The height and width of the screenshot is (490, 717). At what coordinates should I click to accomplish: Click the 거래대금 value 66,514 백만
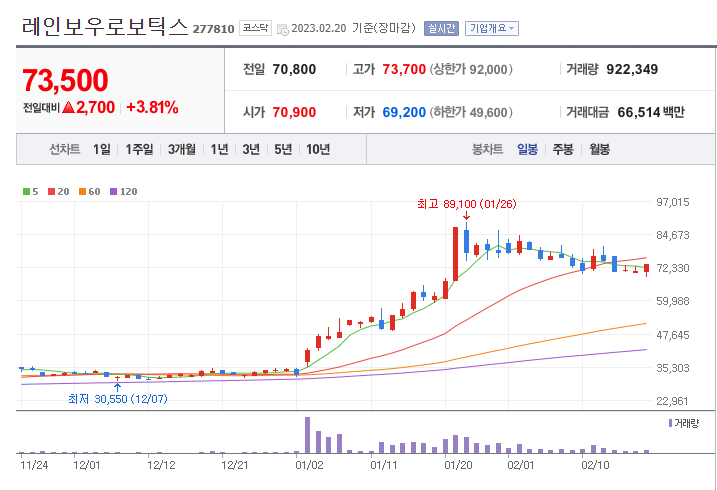[x=651, y=112]
